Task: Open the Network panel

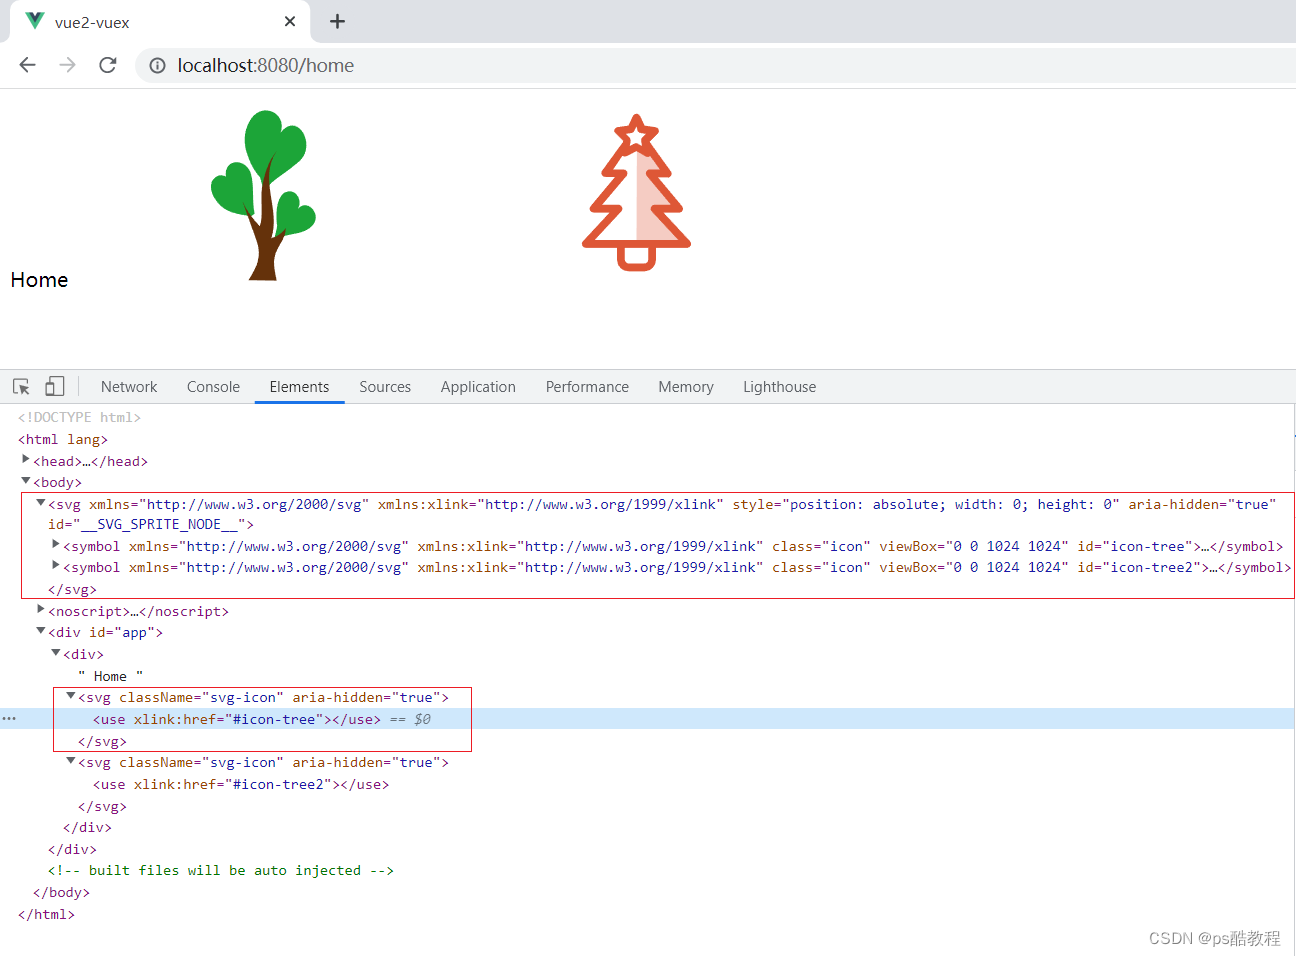Action: (129, 386)
